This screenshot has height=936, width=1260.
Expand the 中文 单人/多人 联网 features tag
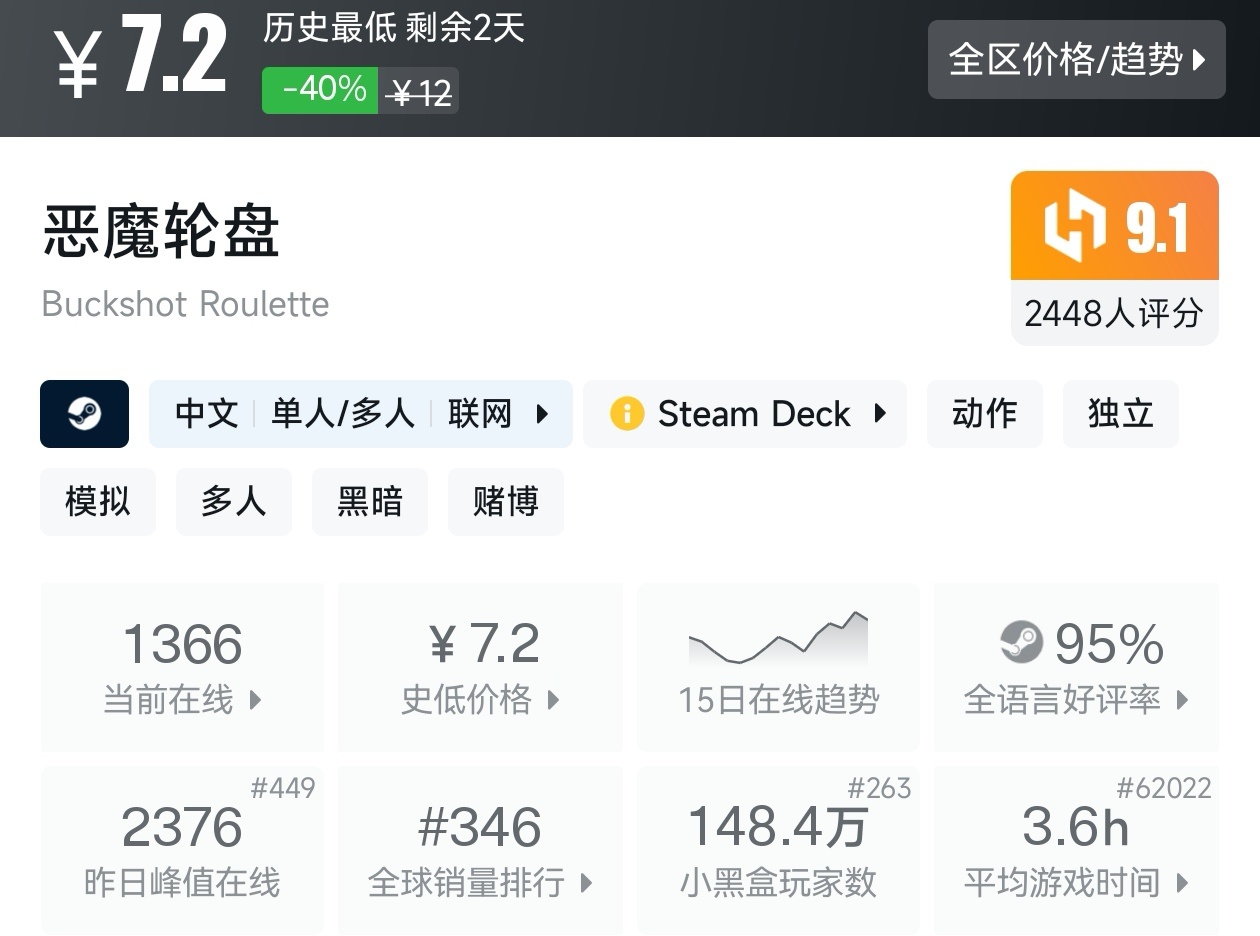tap(361, 414)
